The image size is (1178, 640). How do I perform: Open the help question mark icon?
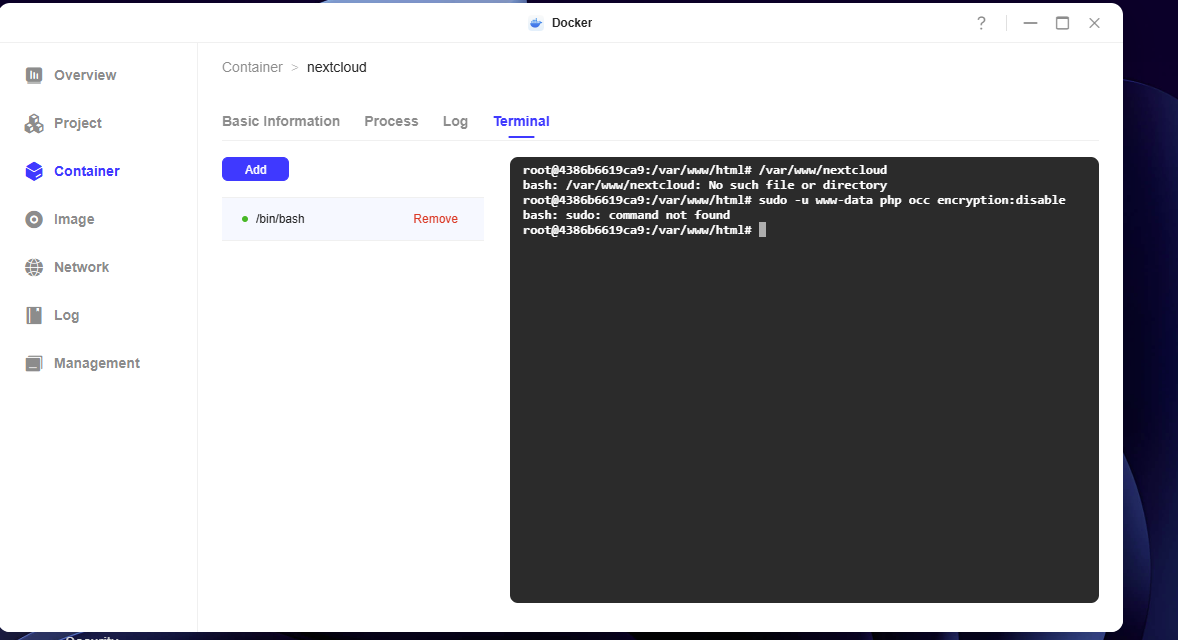pyautogui.click(x=981, y=23)
